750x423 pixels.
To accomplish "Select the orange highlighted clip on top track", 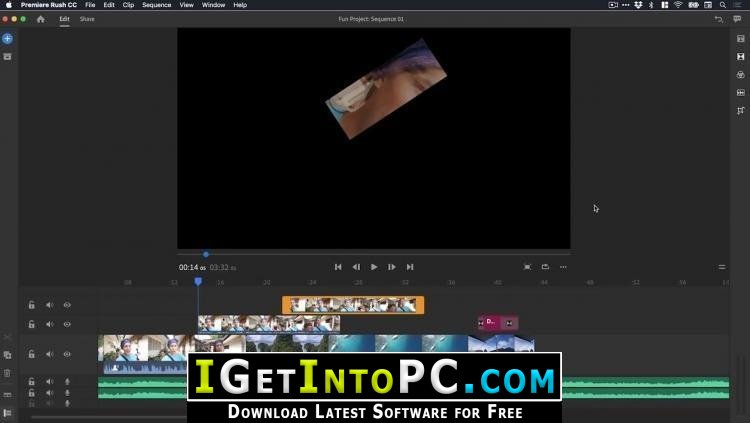I will coord(353,305).
